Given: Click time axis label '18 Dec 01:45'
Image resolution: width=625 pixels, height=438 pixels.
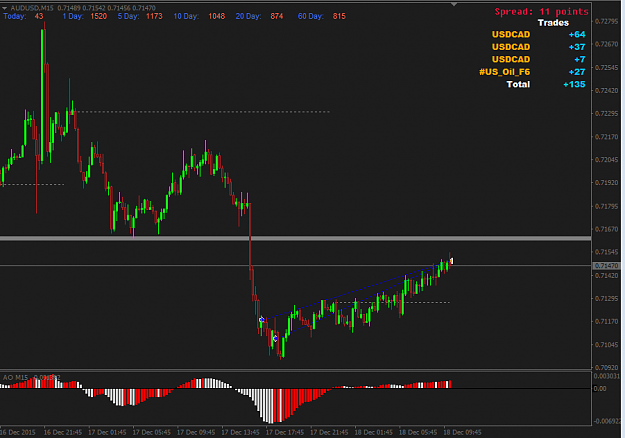Looking at the screenshot, I should pyautogui.click(x=373, y=432).
